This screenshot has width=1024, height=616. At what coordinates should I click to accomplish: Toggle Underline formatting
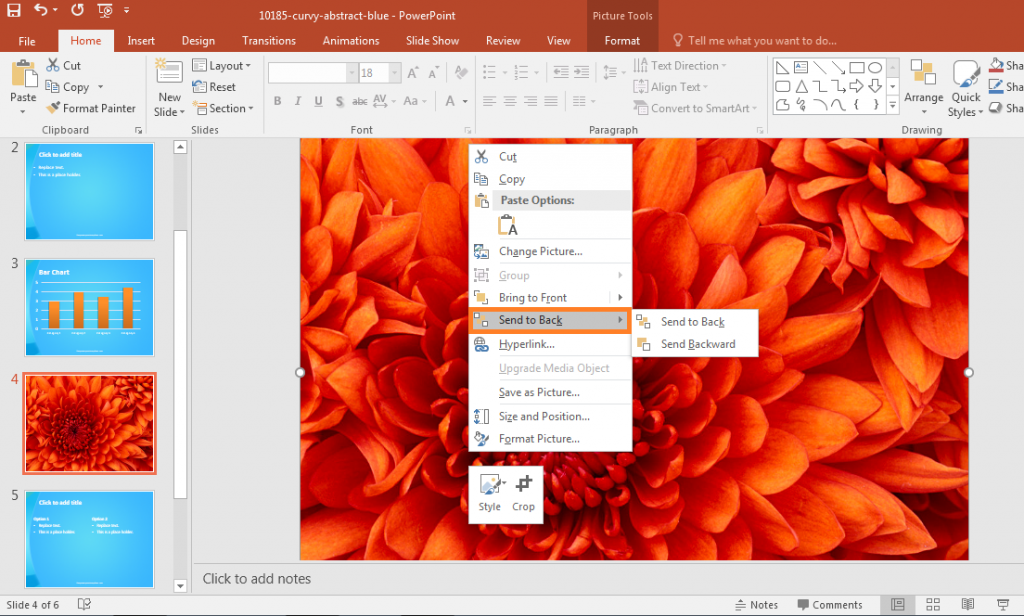tap(319, 101)
